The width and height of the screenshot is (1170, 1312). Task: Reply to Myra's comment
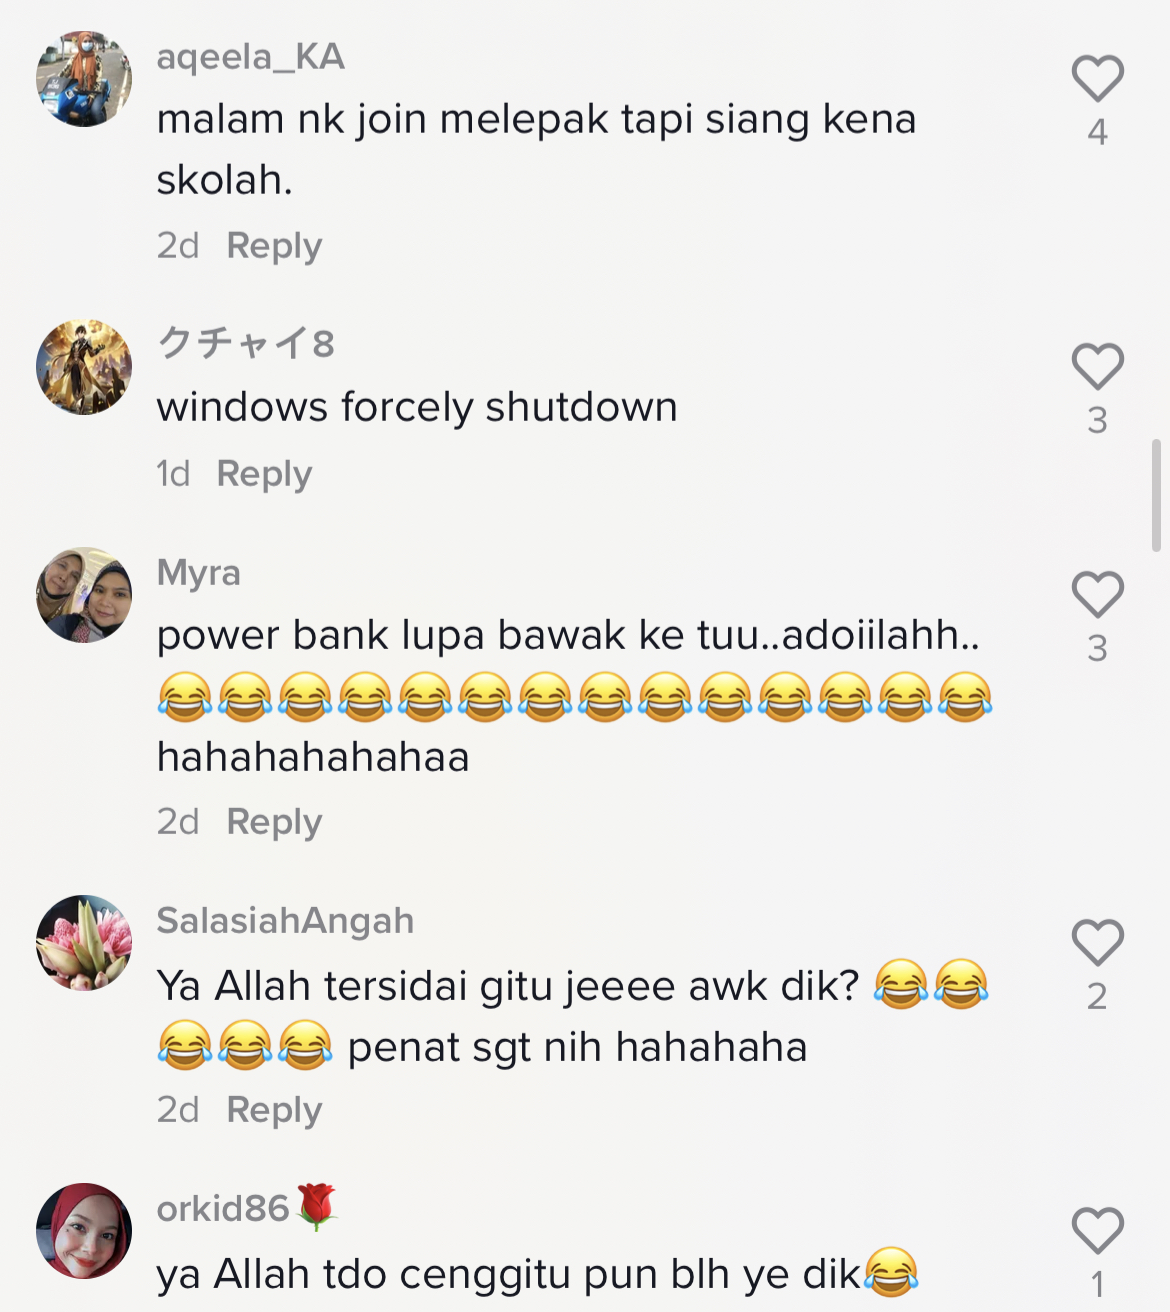pyautogui.click(x=274, y=822)
